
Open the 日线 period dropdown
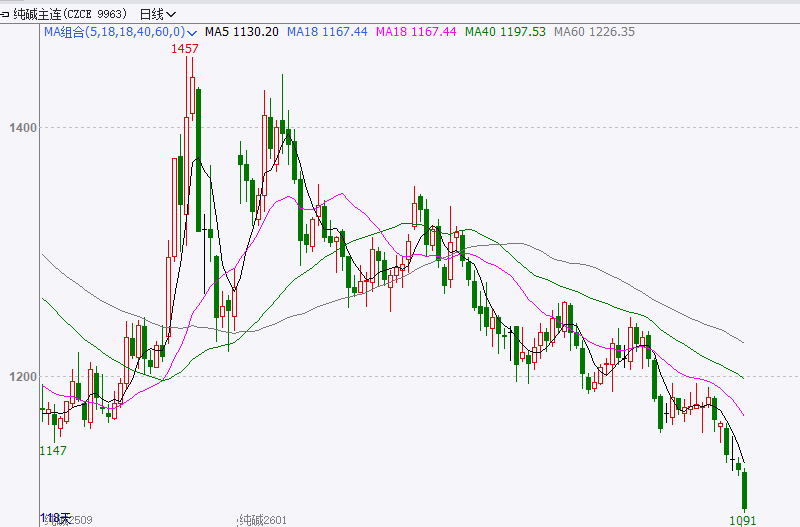click(157, 14)
